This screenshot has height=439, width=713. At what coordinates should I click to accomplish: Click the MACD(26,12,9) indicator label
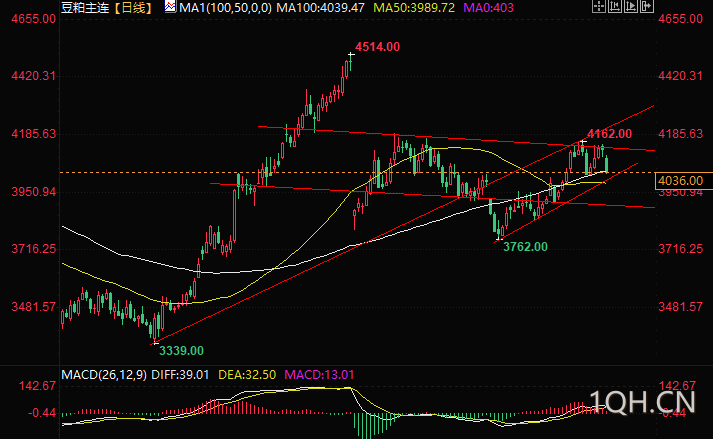coord(104,375)
